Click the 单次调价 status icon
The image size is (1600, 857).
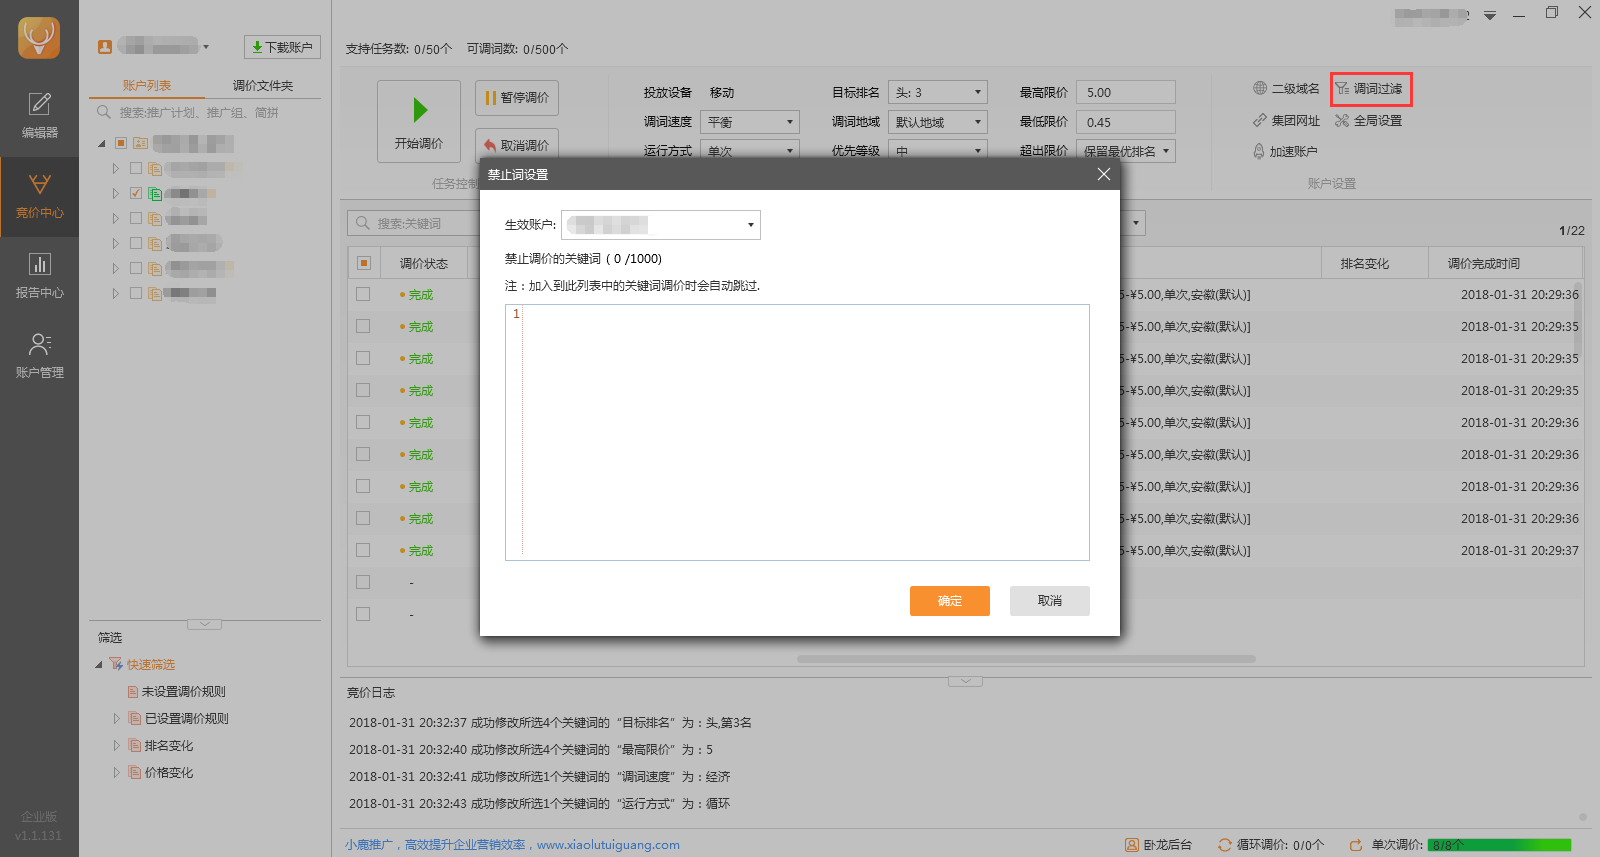[x=1356, y=845]
